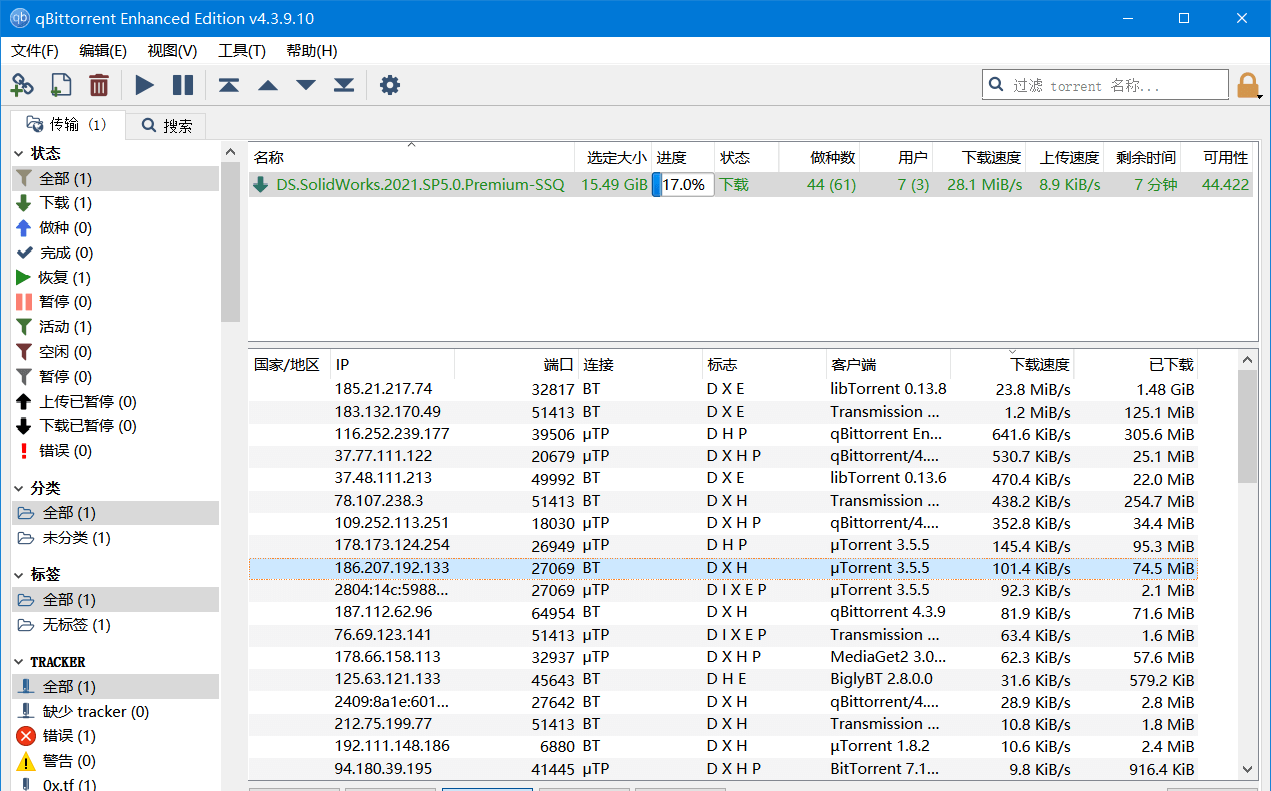Click the 17.0% progress bar
The width and height of the screenshot is (1271, 791).
coord(684,185)
